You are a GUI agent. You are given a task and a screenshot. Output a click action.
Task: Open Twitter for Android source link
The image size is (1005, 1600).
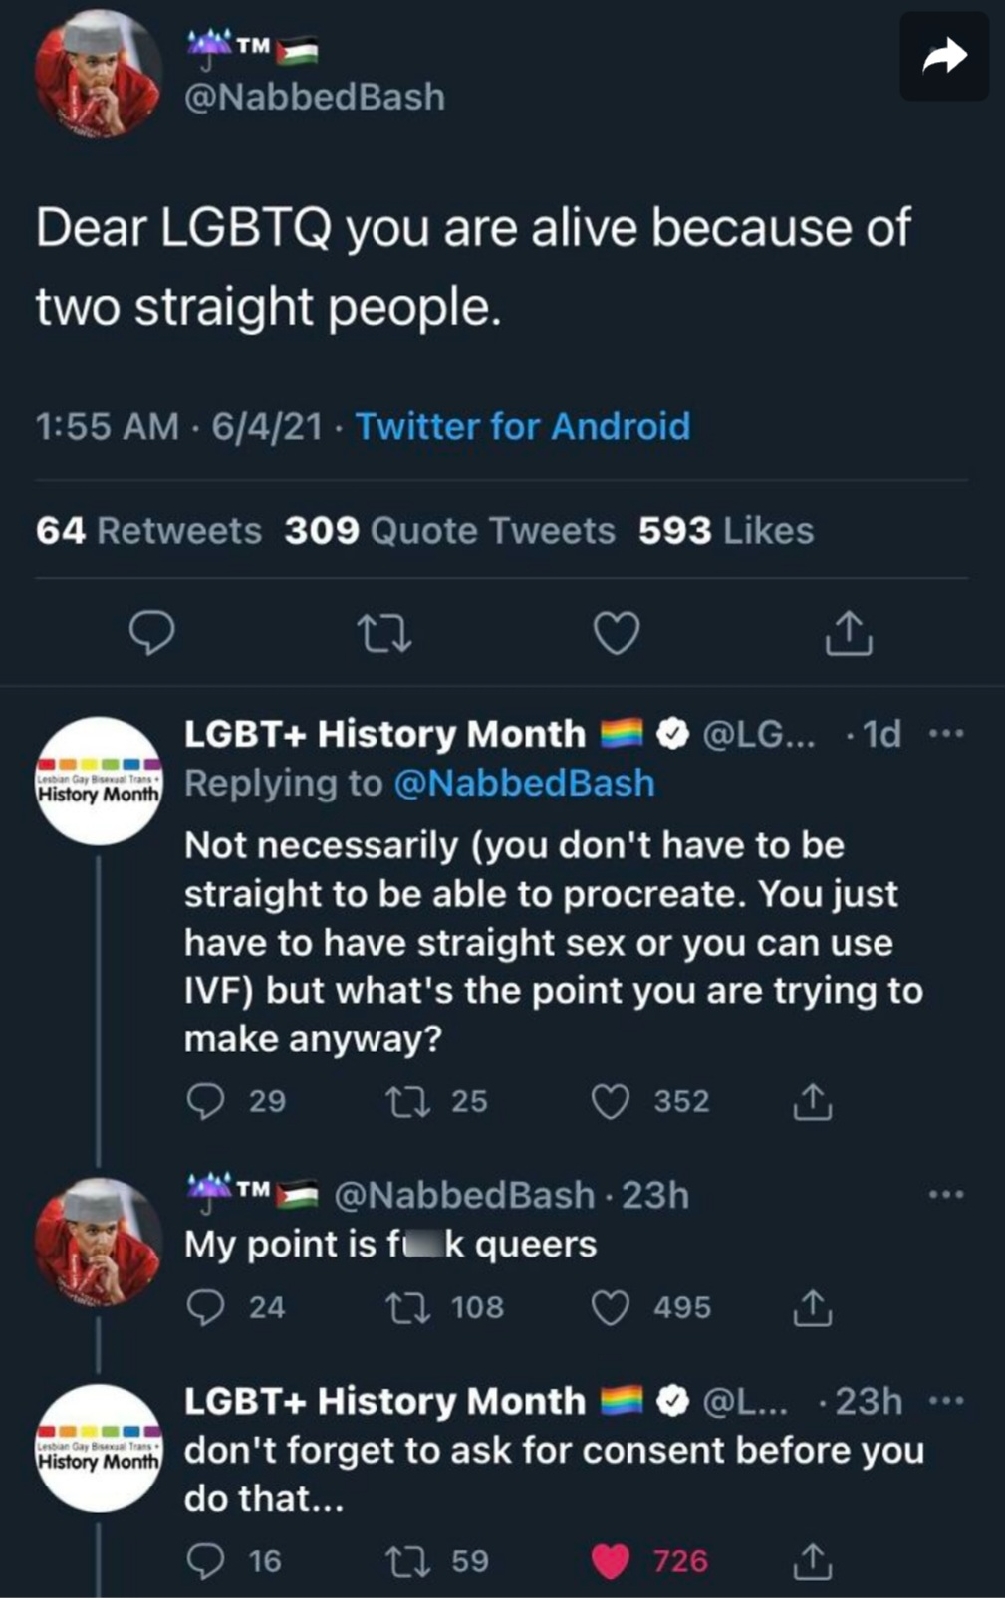523,427
